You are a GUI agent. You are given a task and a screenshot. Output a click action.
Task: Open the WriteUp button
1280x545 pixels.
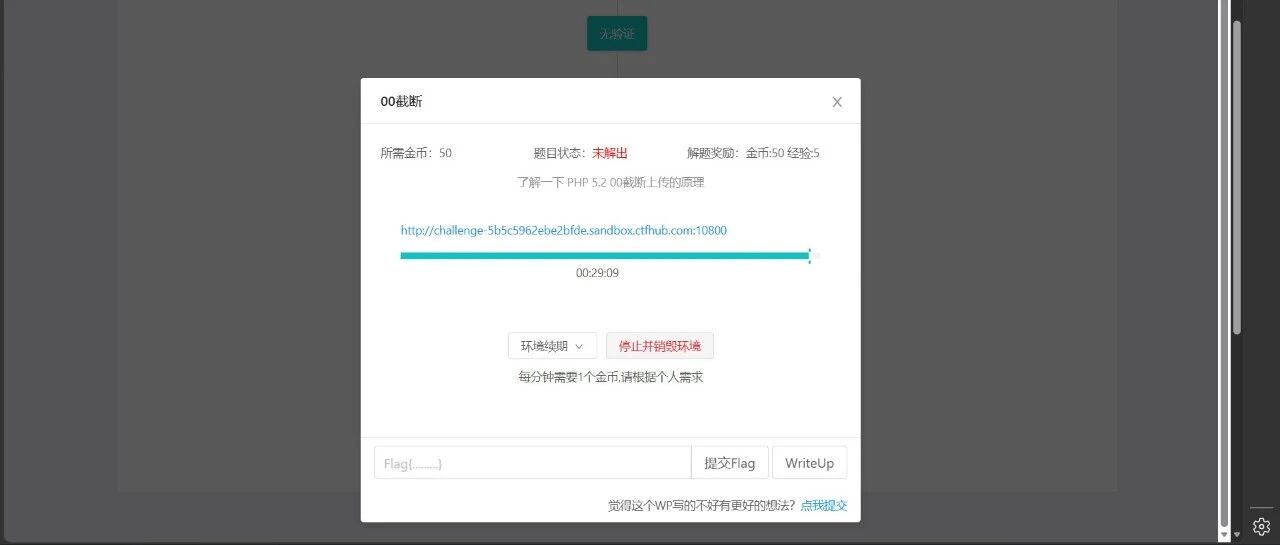tap(810, 463)
